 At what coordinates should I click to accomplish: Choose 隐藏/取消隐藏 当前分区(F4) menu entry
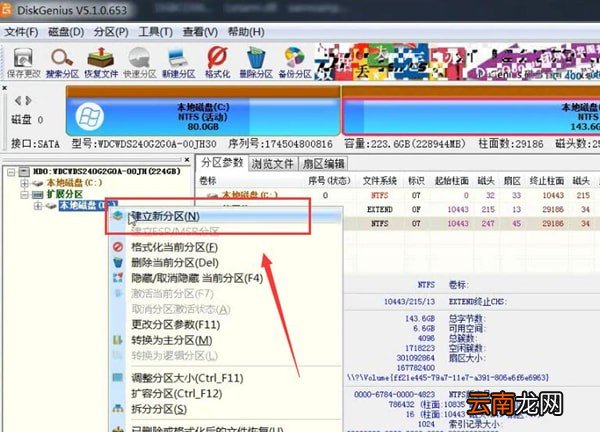coord(197,278)
